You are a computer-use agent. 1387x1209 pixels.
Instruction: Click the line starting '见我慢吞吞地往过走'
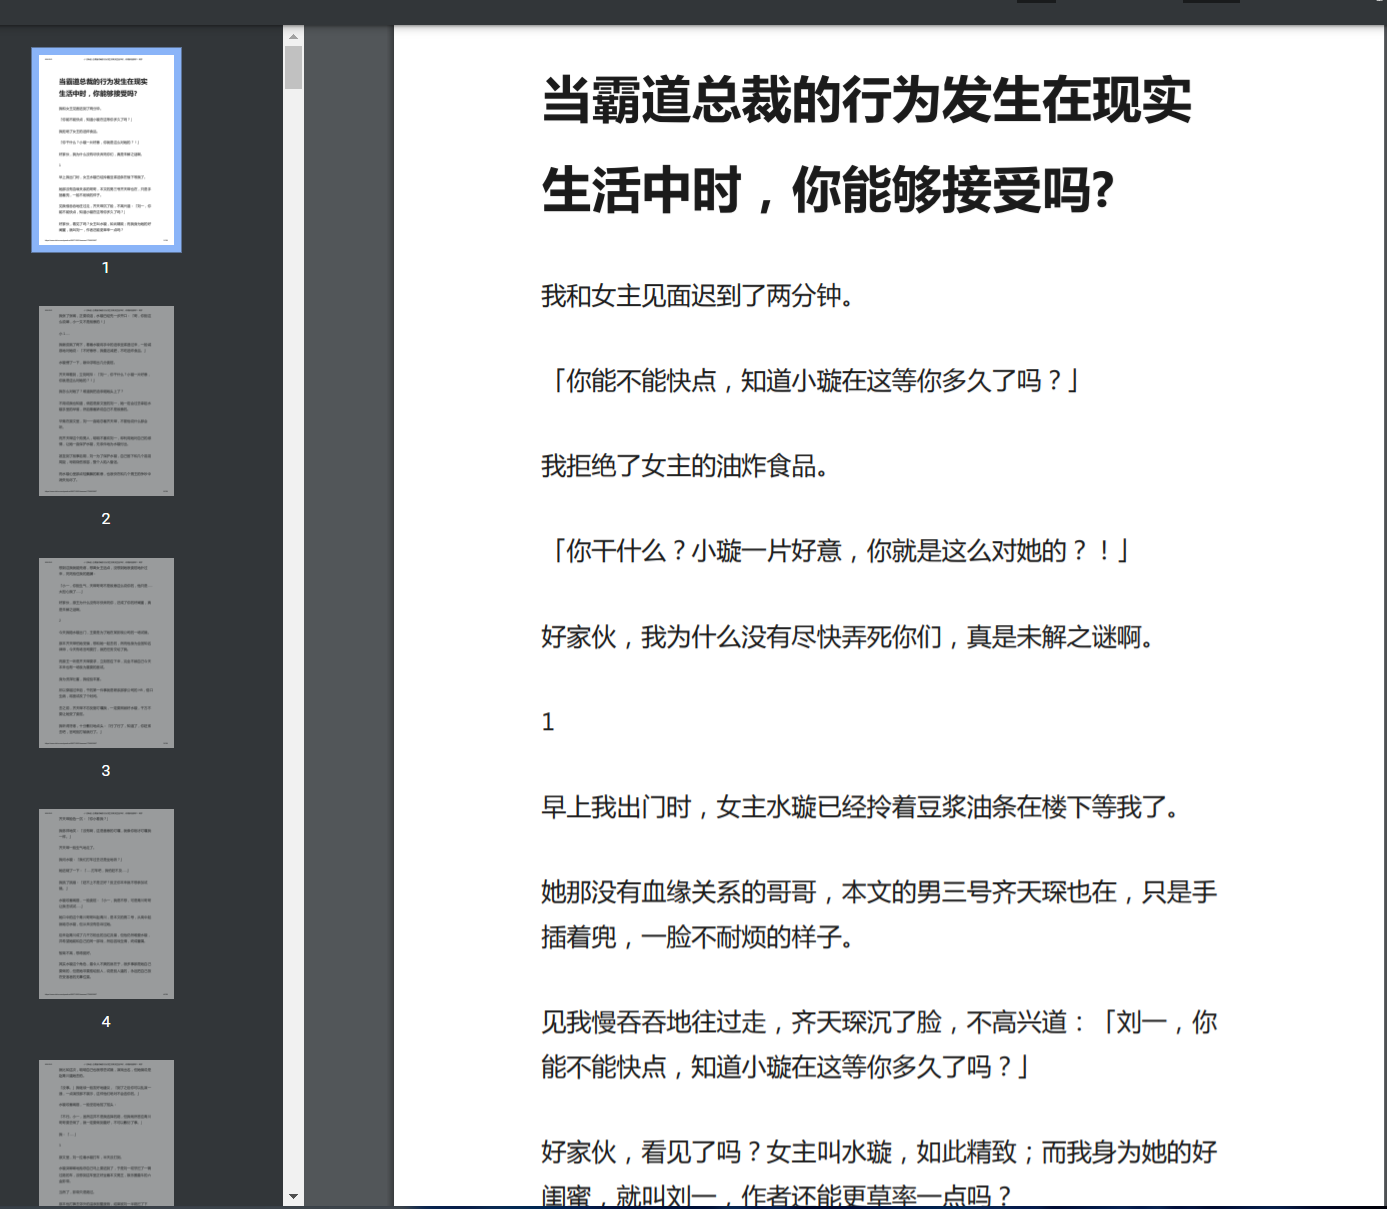pos(879,1022)
